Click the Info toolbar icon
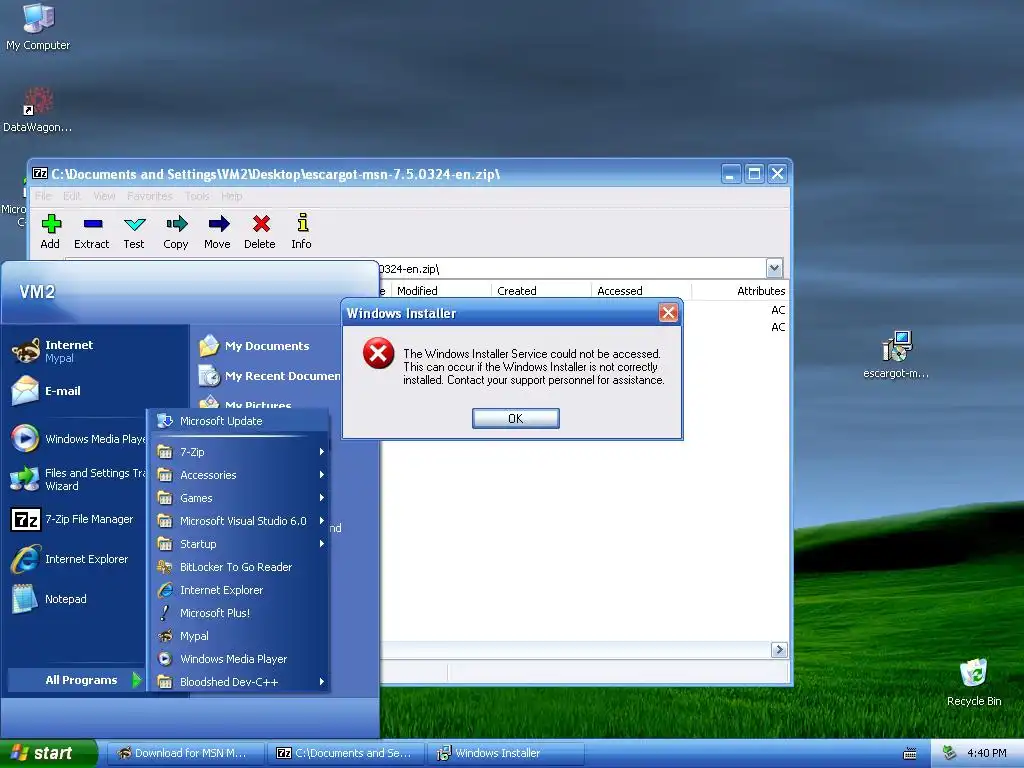 point(301,232)
